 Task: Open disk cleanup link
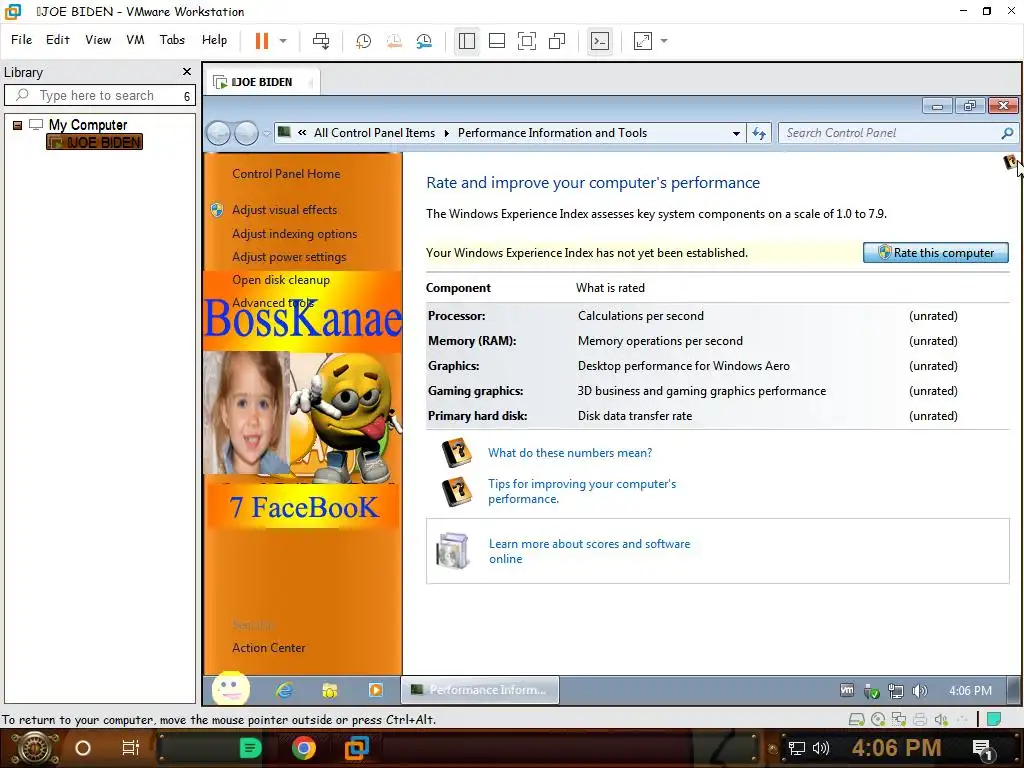pos(281,280)
